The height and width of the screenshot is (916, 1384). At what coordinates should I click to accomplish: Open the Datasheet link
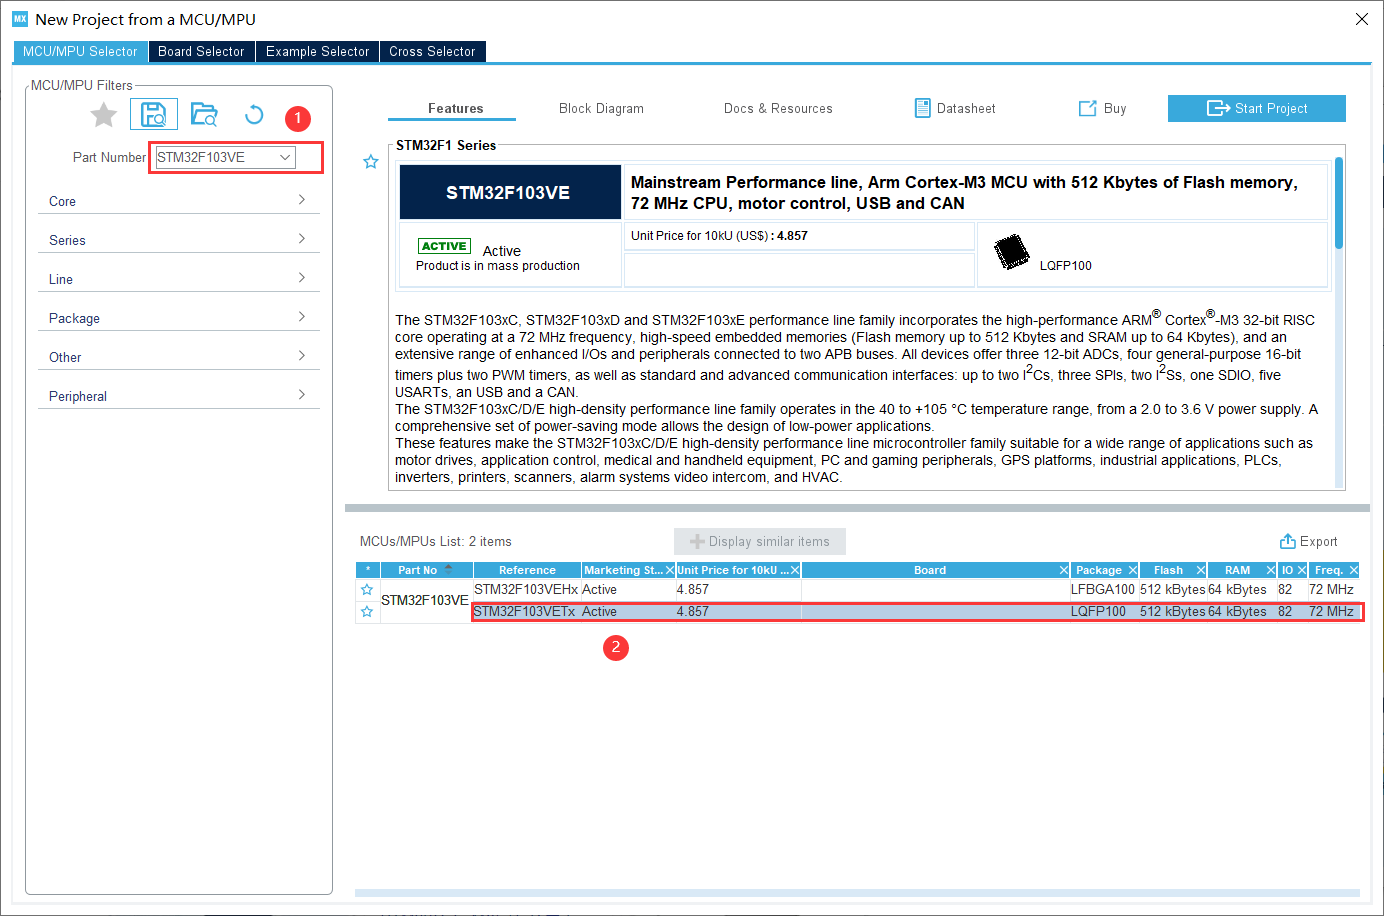coord(955,108)
